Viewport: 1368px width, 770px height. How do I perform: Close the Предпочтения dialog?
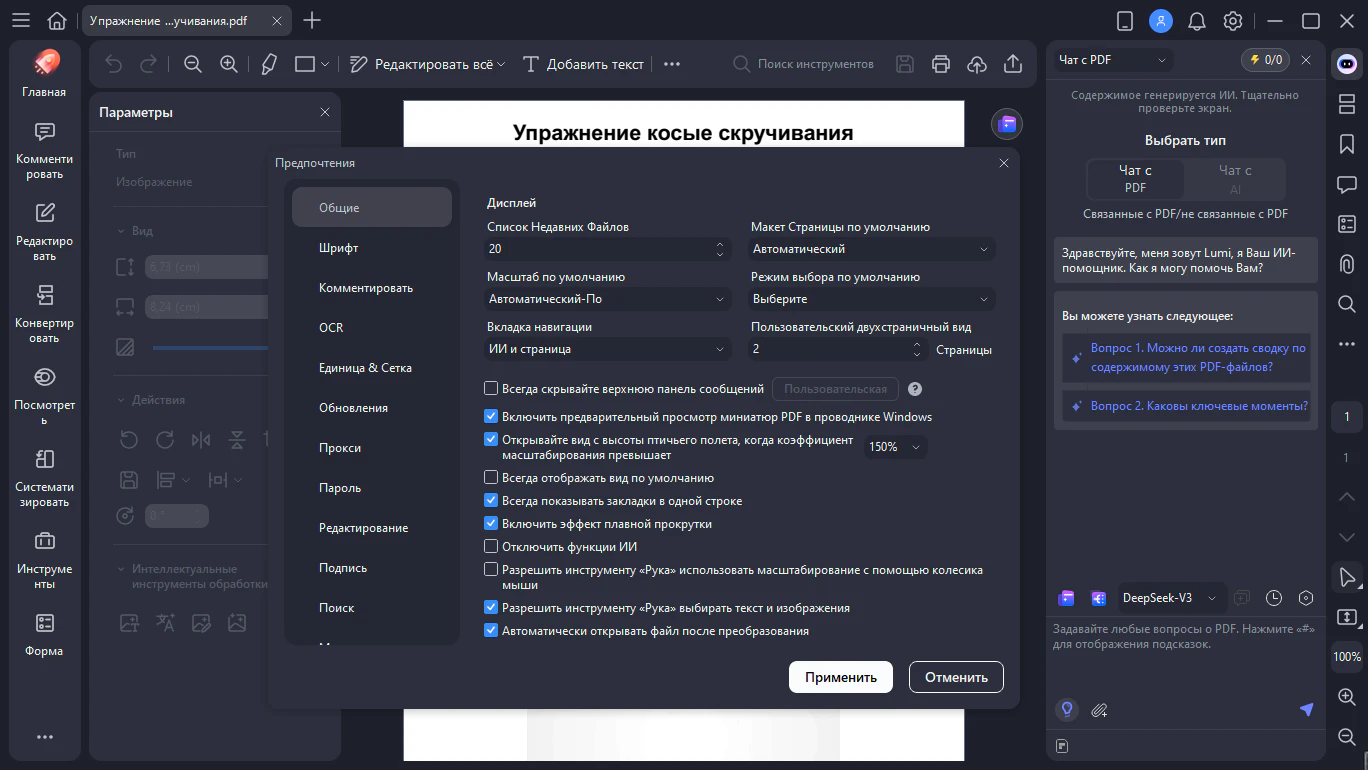coord(1004,163)
